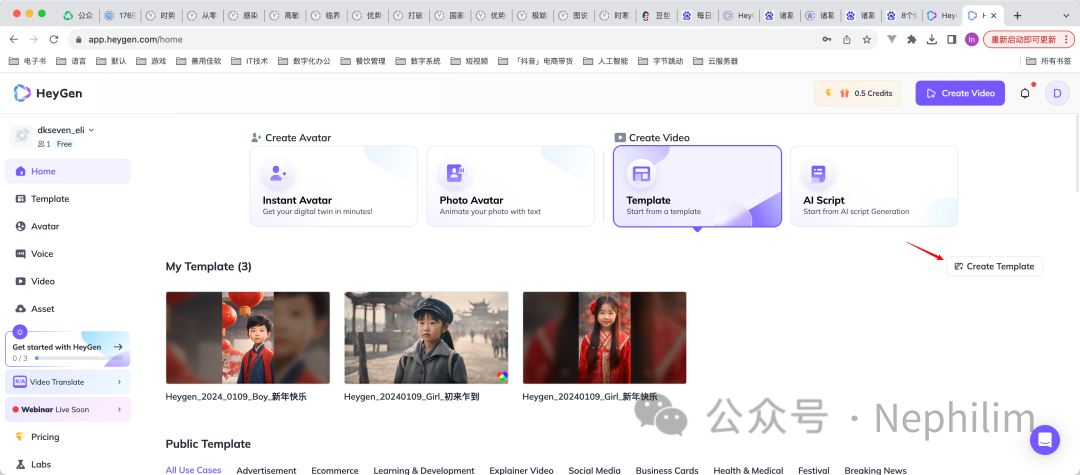Screen dimensions: 1080x475
Task: Open the user avatar D menu
Action: coord(1057,93)
